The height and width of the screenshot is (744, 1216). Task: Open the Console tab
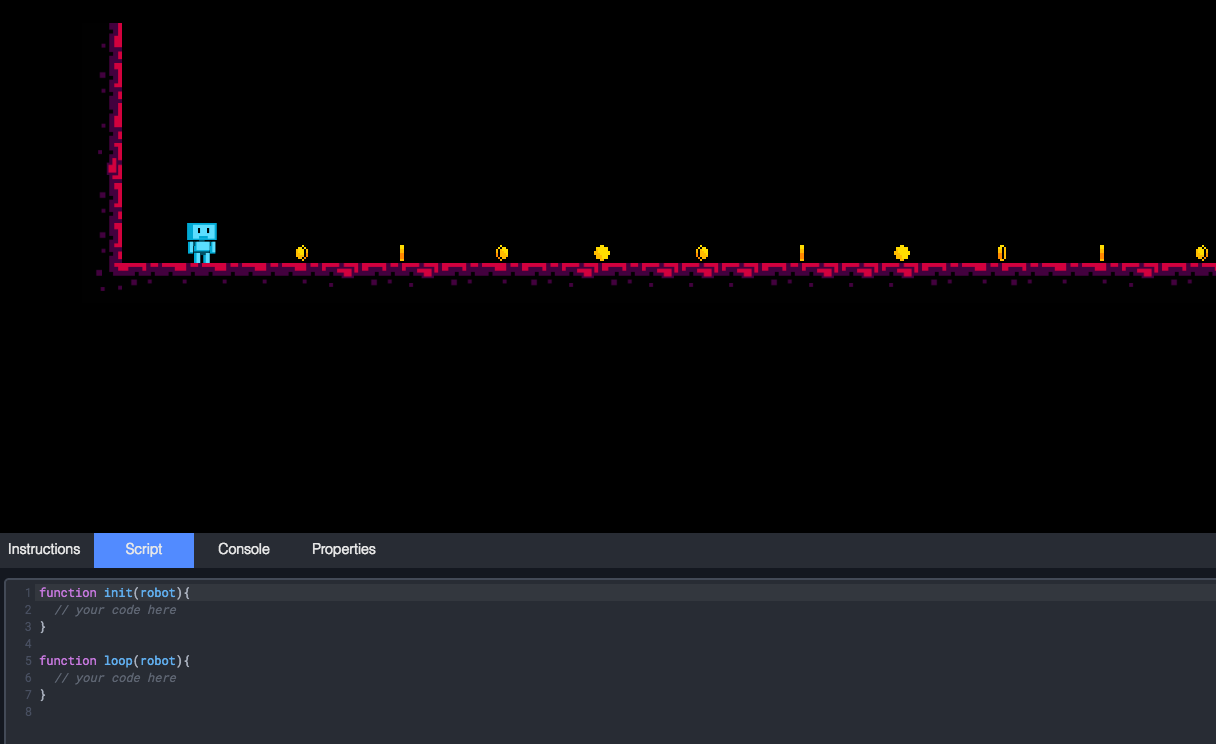click(x=243, y=549)
